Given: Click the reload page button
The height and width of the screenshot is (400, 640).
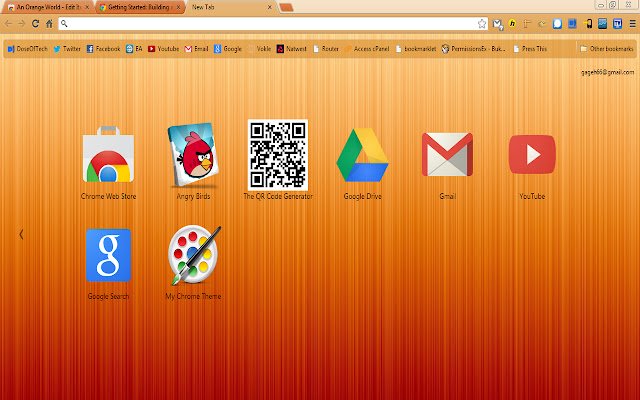Looking at the screenshot, I should (x=36, y=24).
